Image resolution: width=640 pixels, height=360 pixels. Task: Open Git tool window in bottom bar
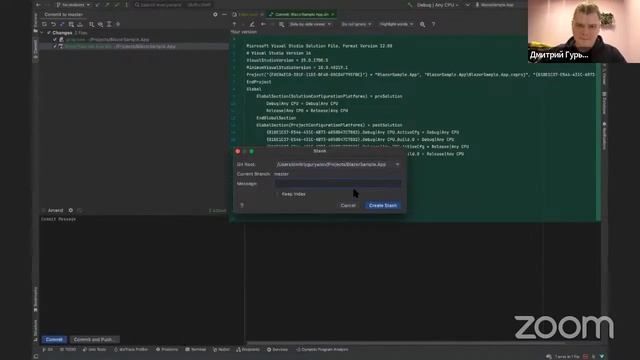click(x=47, y=350)
